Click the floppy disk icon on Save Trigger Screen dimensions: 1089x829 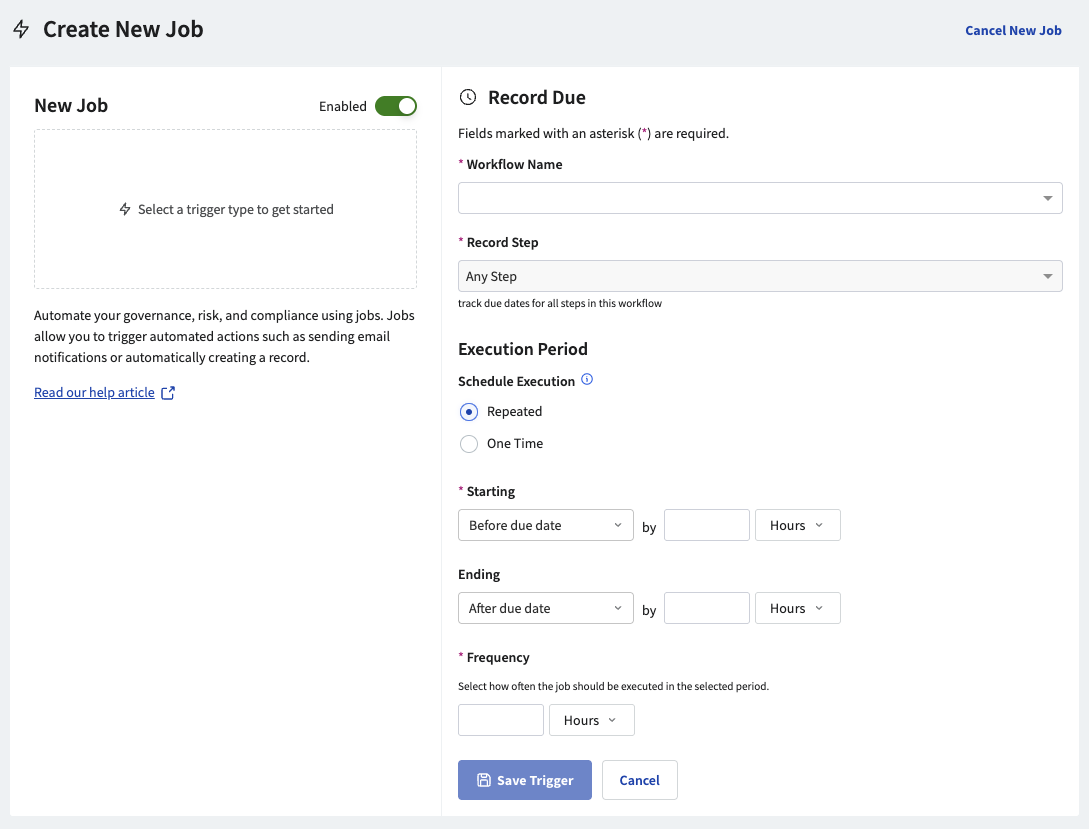tap(483, 780)
